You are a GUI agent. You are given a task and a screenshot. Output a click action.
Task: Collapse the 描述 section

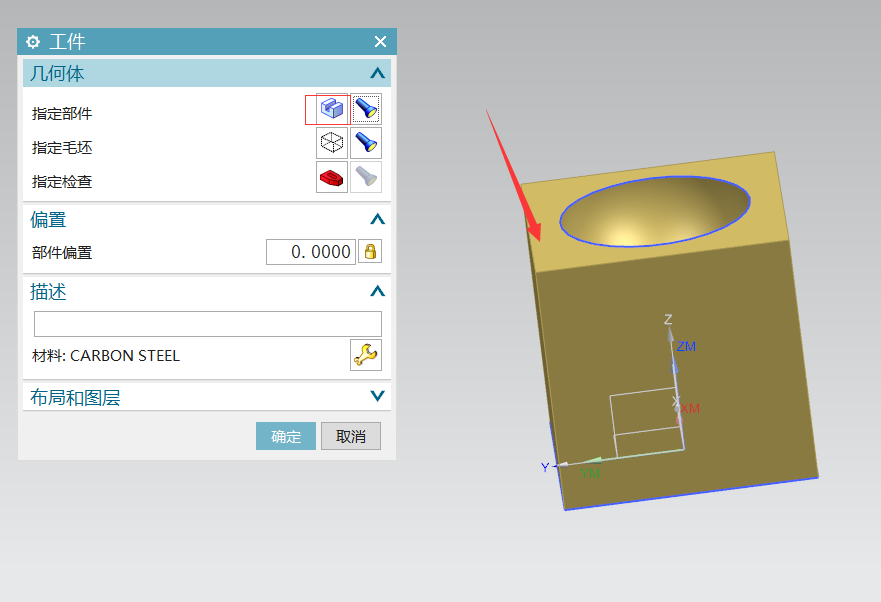377,292
